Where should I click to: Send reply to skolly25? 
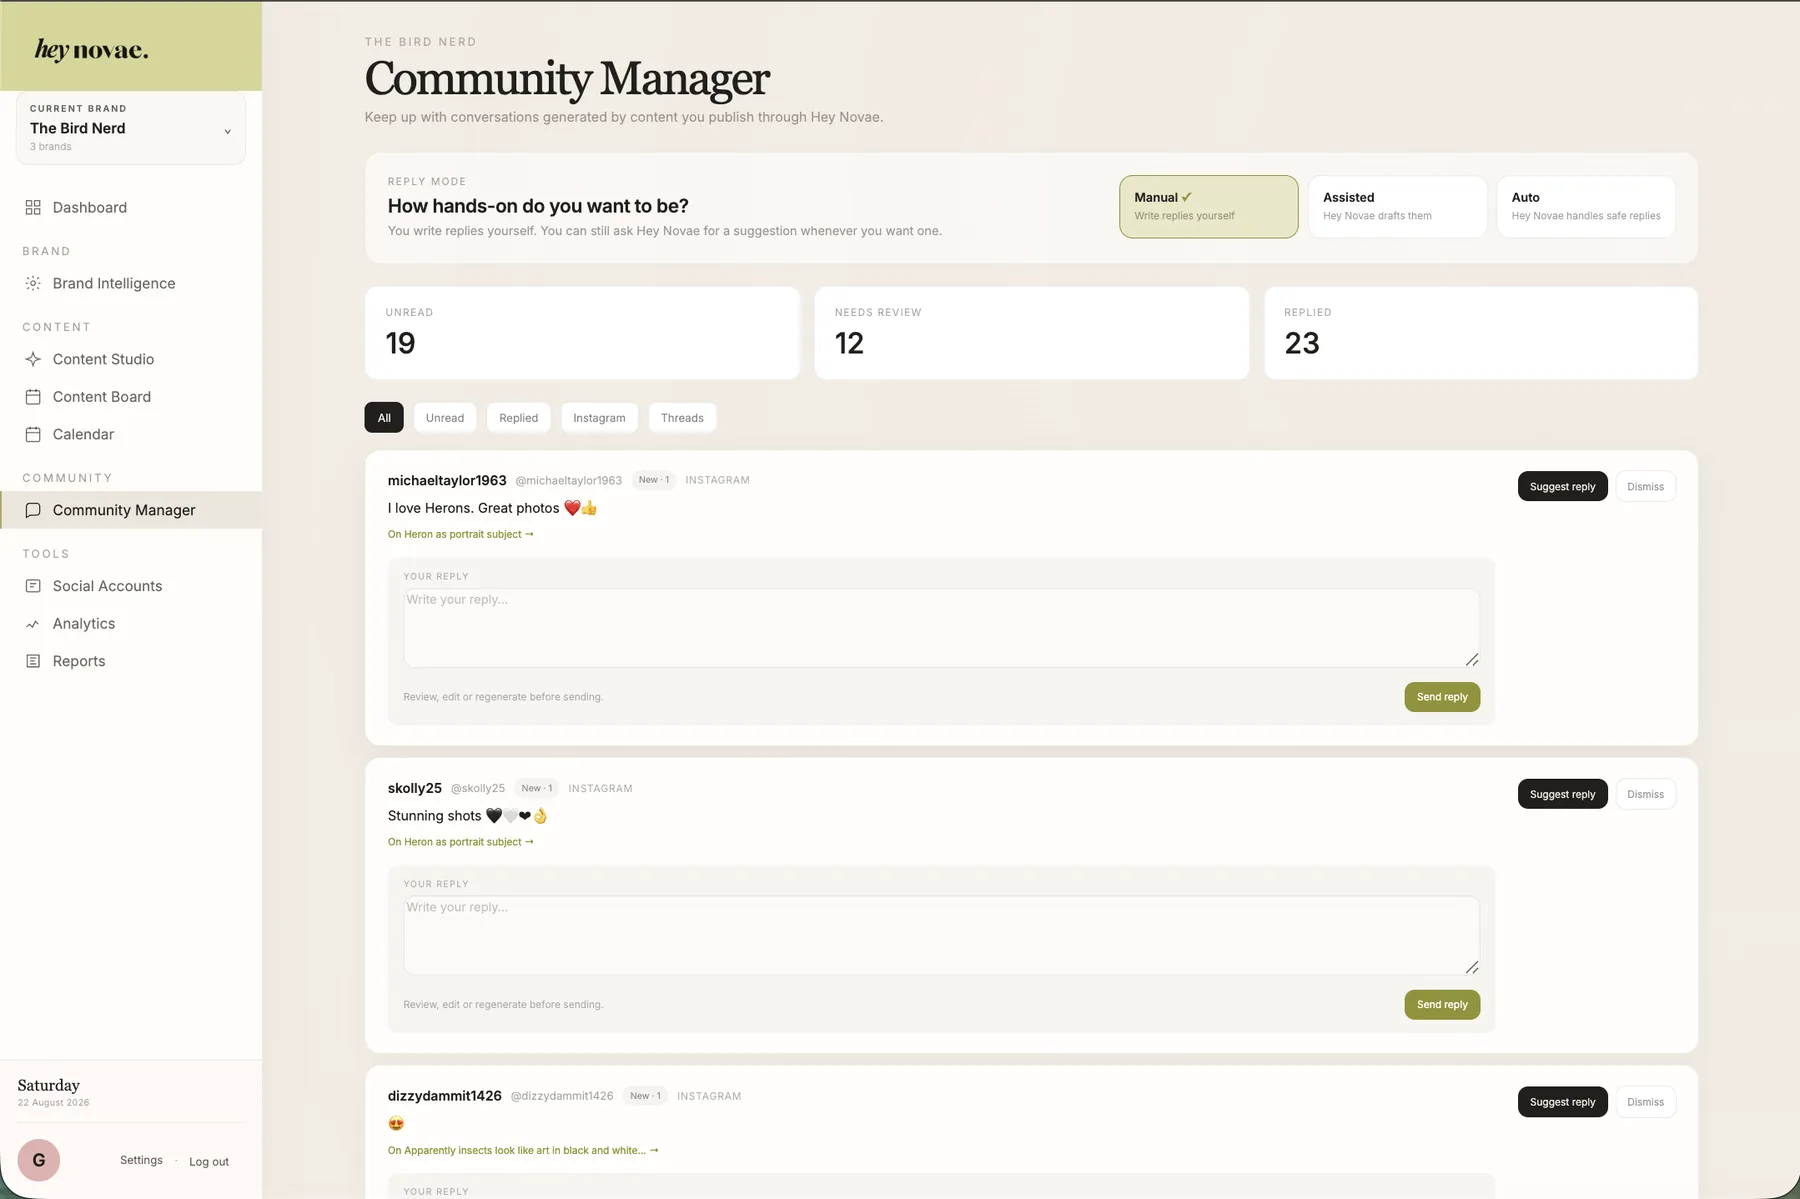[1442, 1004]
